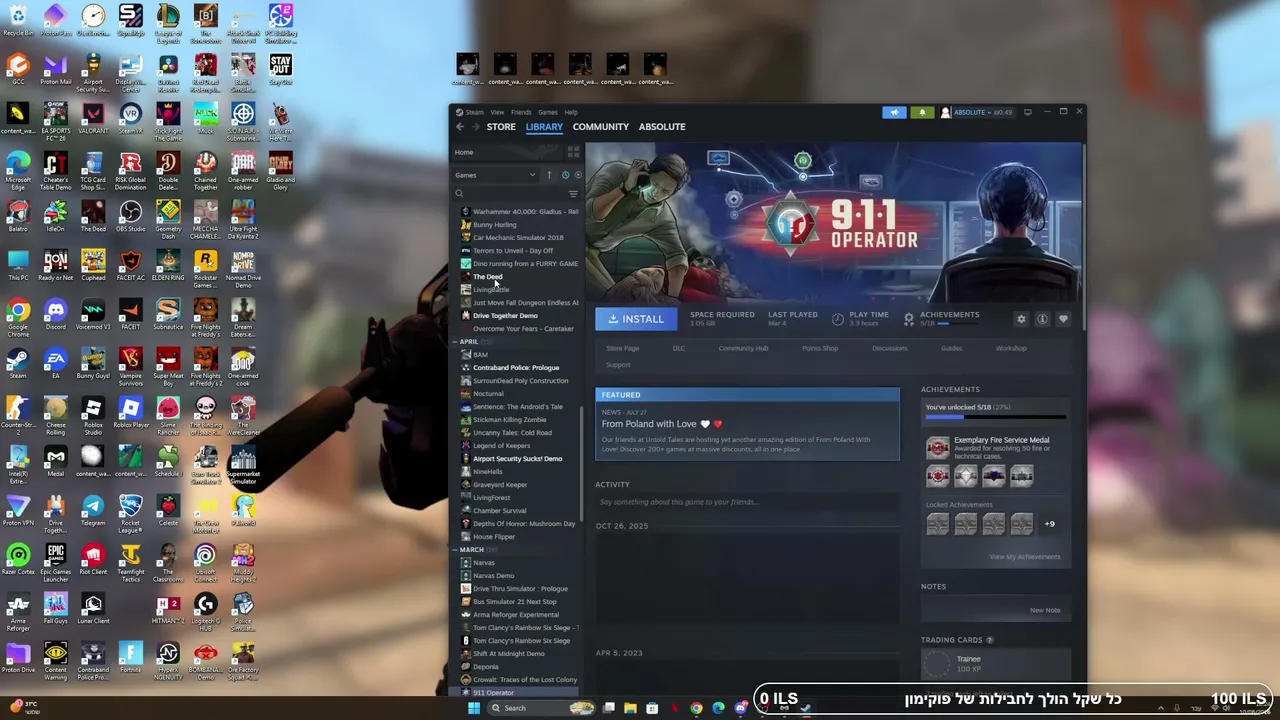Filter library by recent activity clock icon

click(565, 175)
